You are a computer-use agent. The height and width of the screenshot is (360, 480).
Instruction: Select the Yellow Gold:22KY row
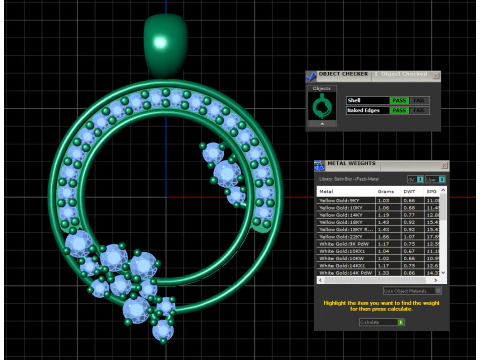tap(378, 237)
